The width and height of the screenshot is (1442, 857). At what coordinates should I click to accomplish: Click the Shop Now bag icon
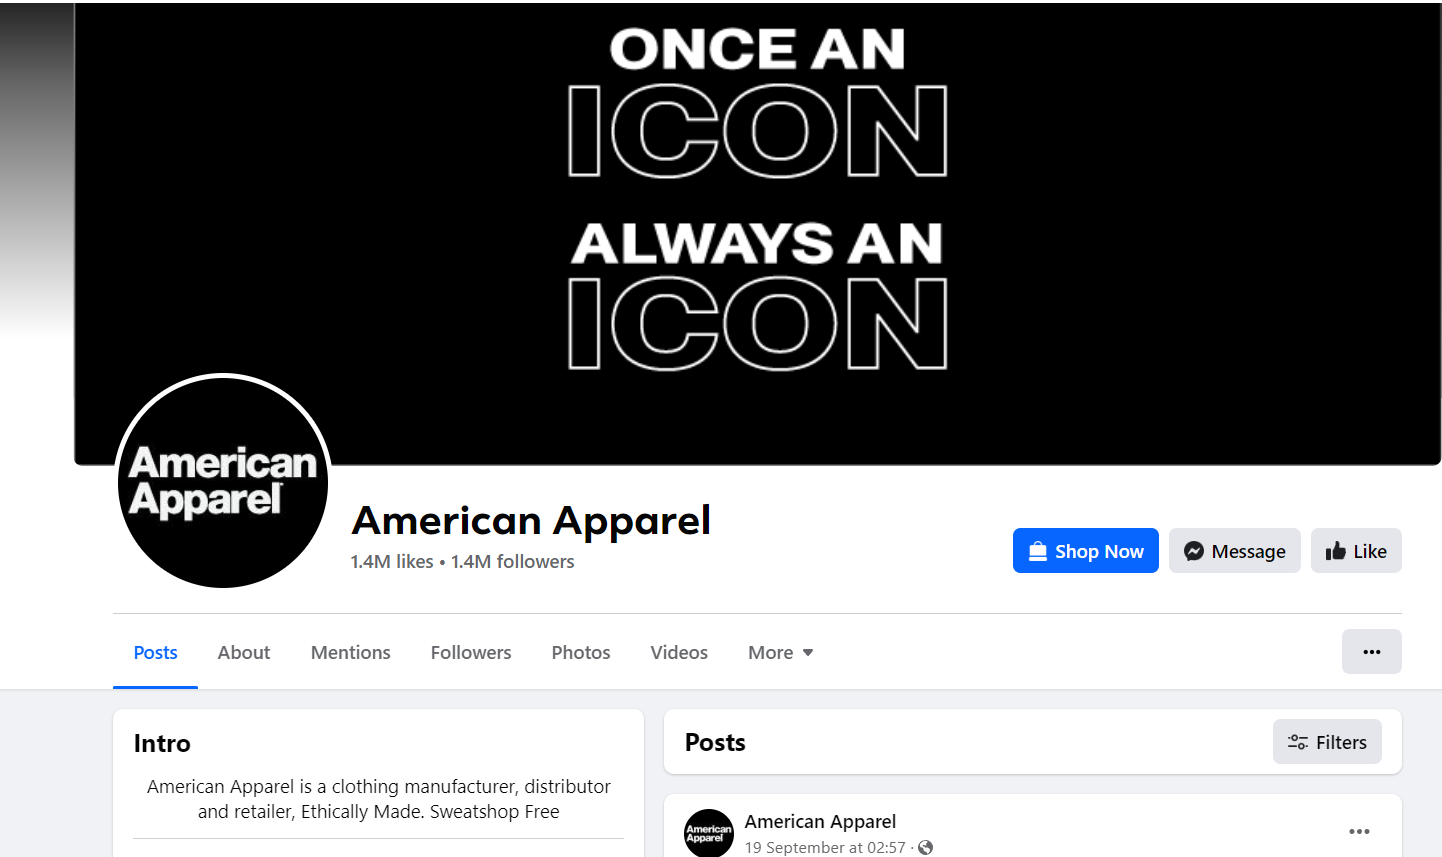(x=1038, y=551)
